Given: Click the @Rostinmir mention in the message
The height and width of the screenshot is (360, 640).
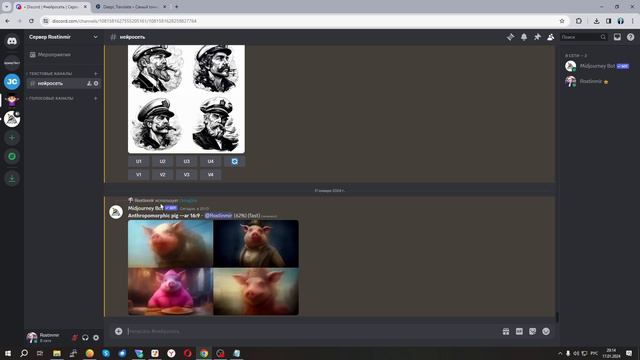Looking at the screenshot, I should pos(218,216).
